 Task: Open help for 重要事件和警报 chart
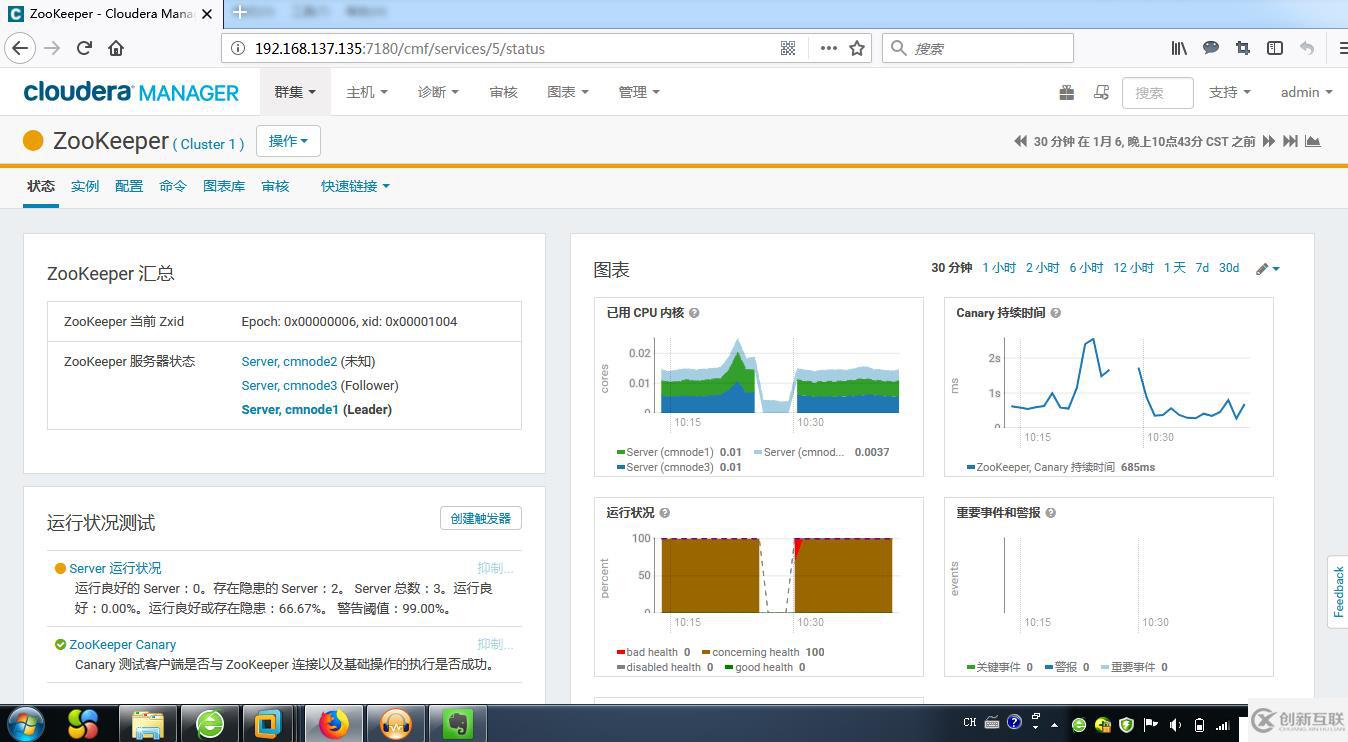1050,513
